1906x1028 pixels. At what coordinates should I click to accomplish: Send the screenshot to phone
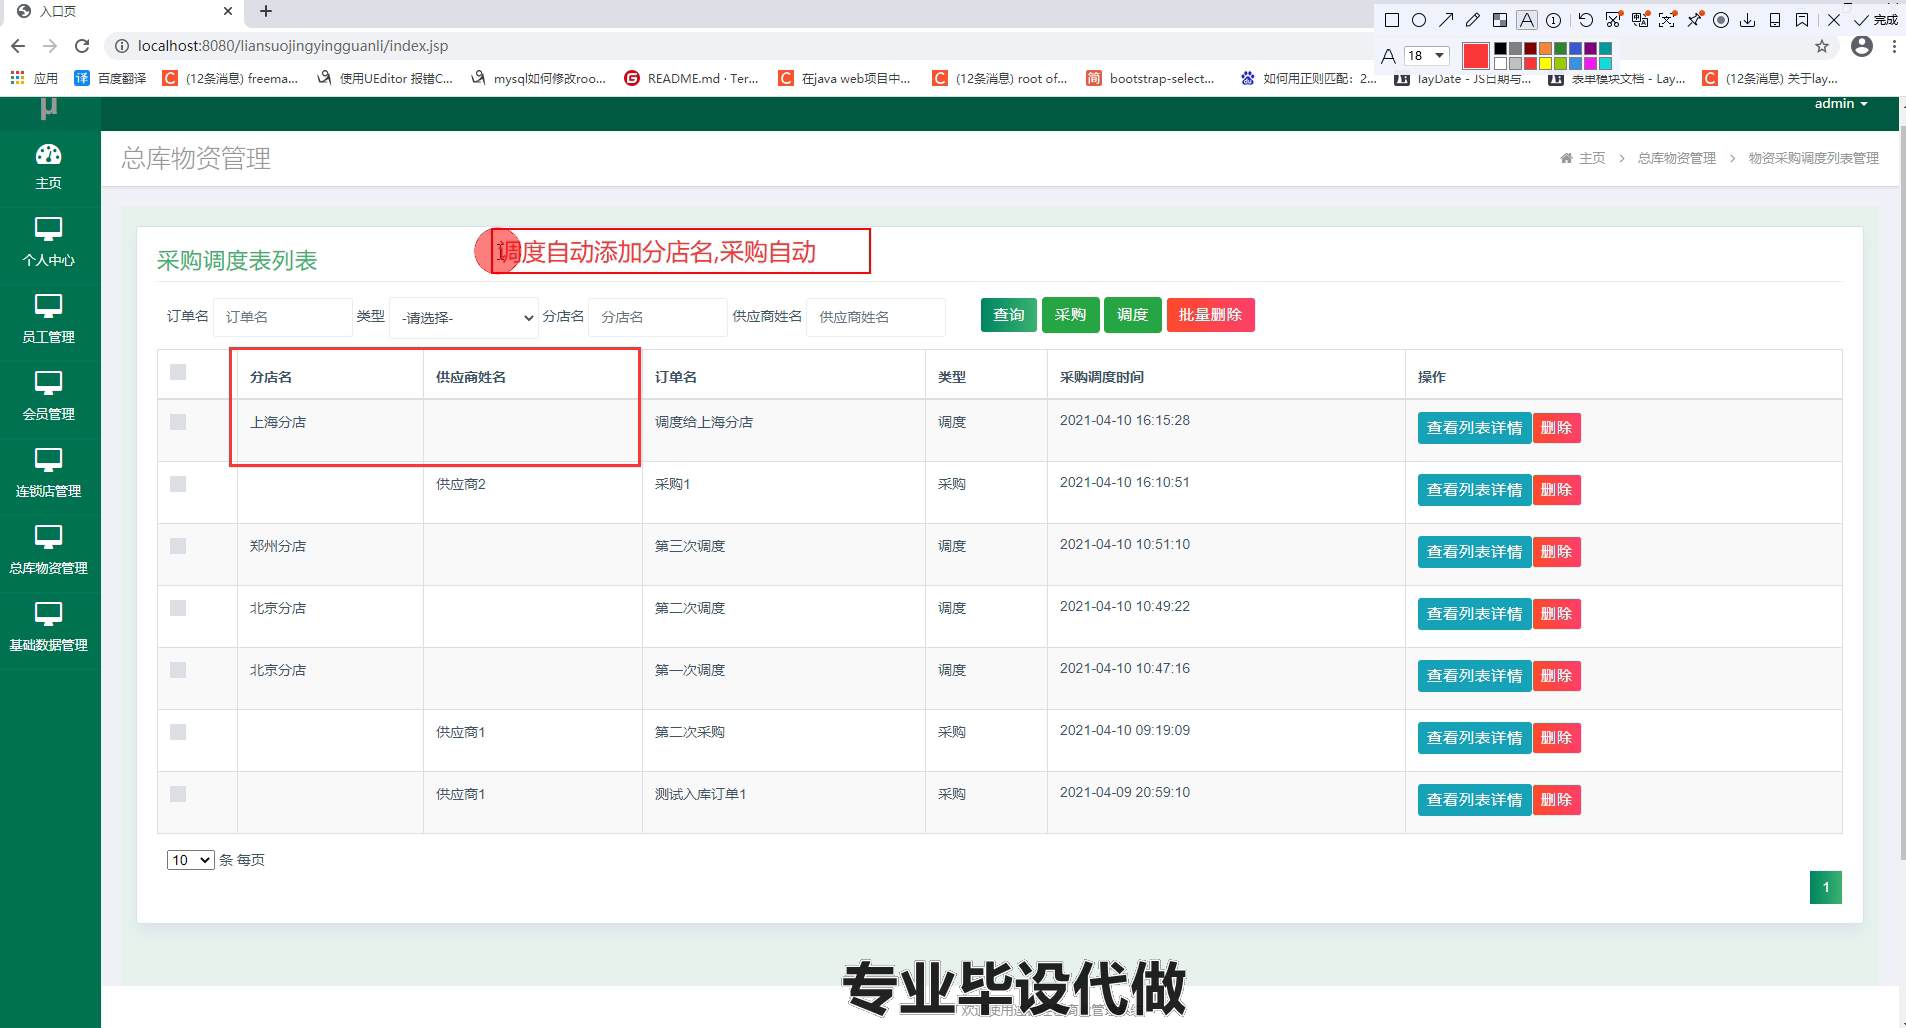[x=1775, y=20]
